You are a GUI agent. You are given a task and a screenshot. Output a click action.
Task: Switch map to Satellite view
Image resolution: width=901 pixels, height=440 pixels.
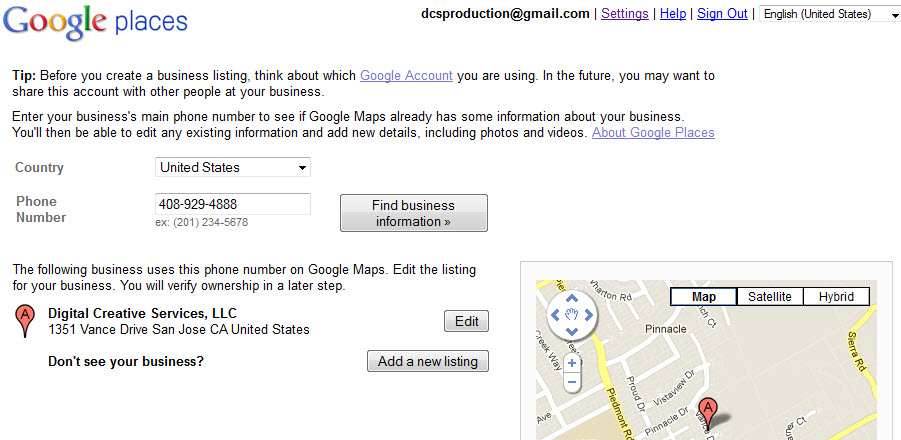[769, 297]
